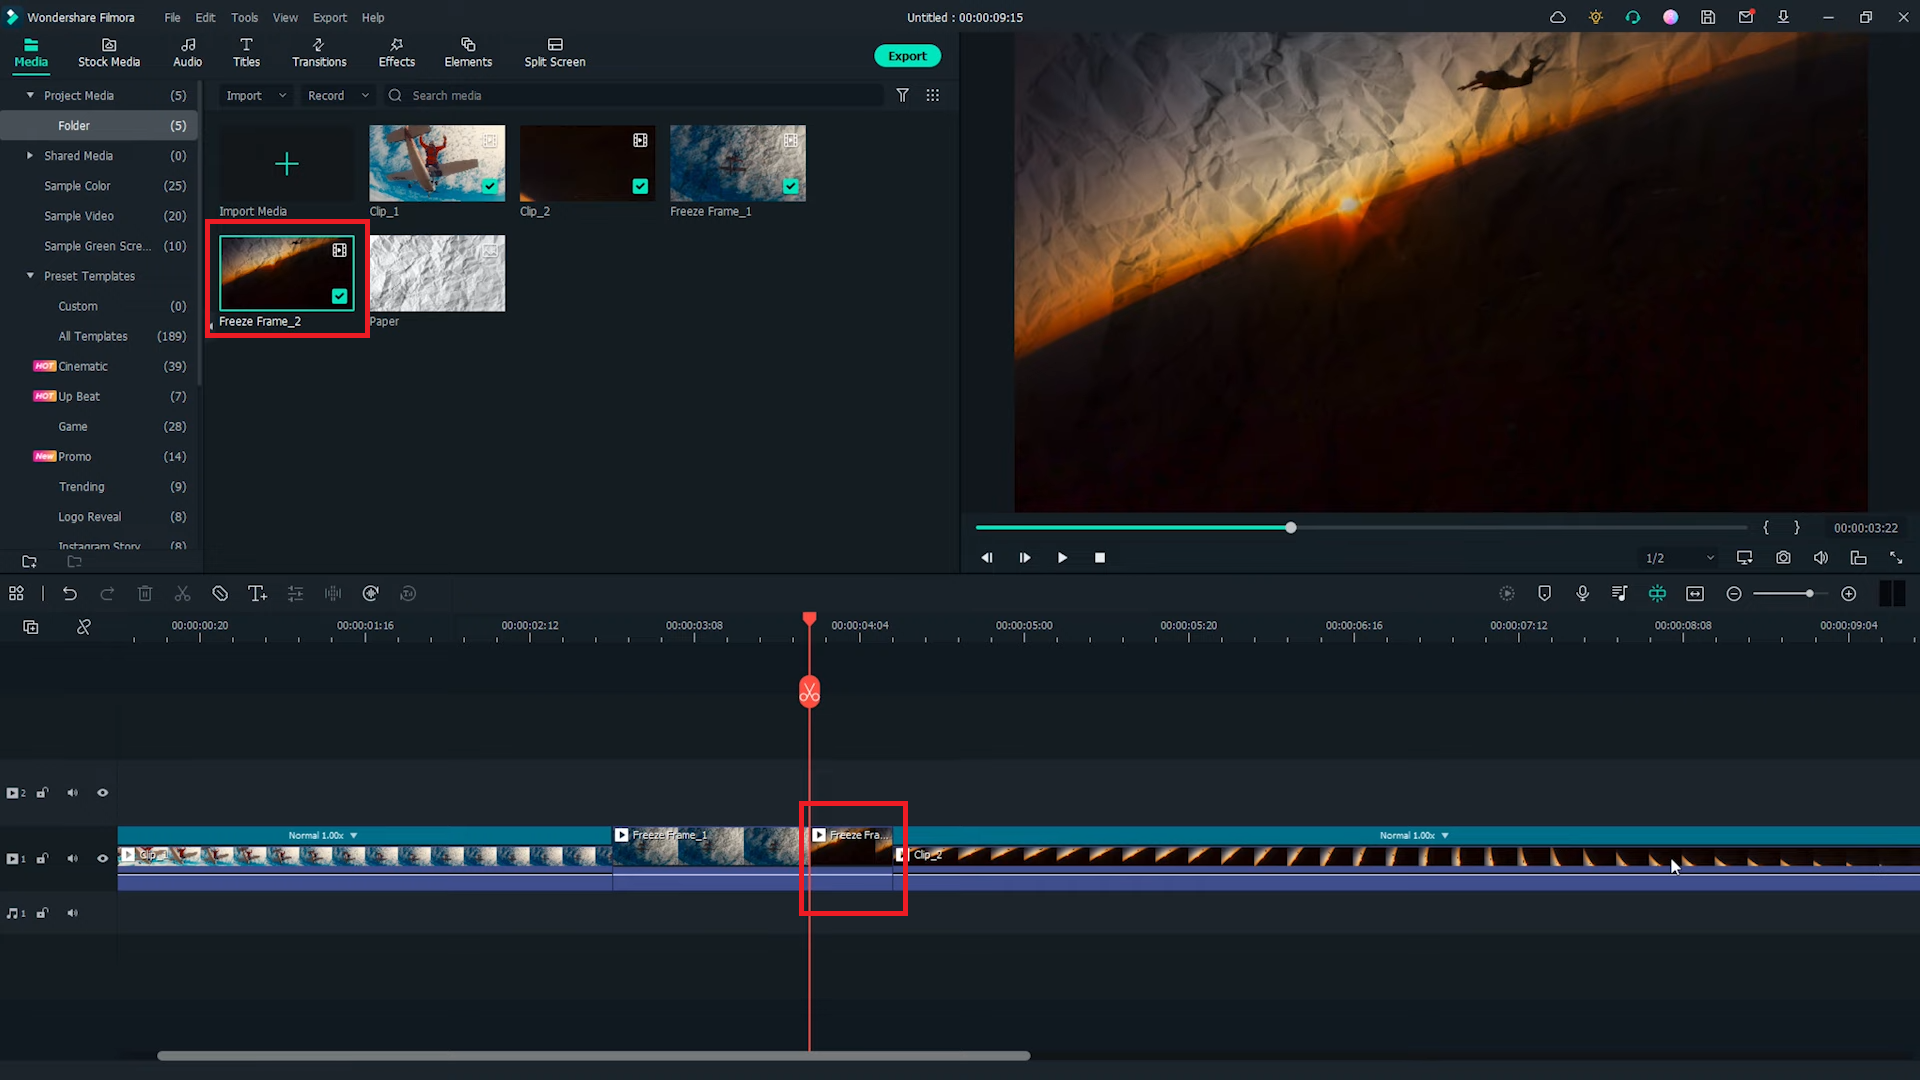Toggle visibility eye icon on video track
The height and width of the screenshot is (1080, 1920).
[x=104, y=858]
